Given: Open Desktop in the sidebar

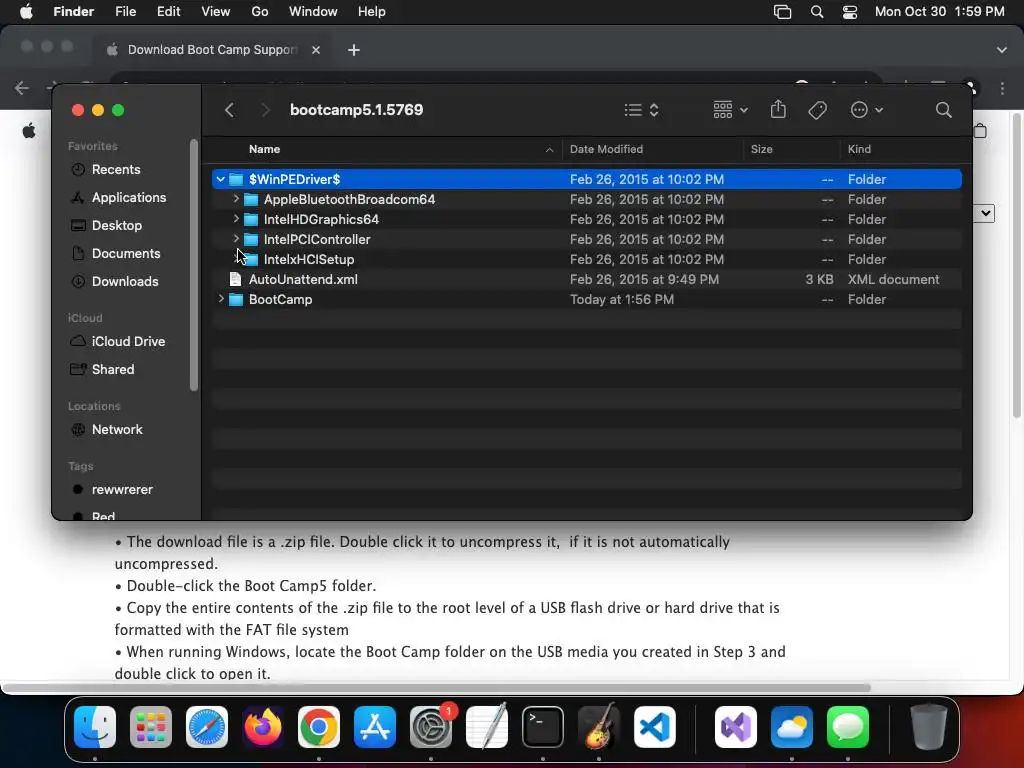Looking at the screenshot, I should click(116, 225).
